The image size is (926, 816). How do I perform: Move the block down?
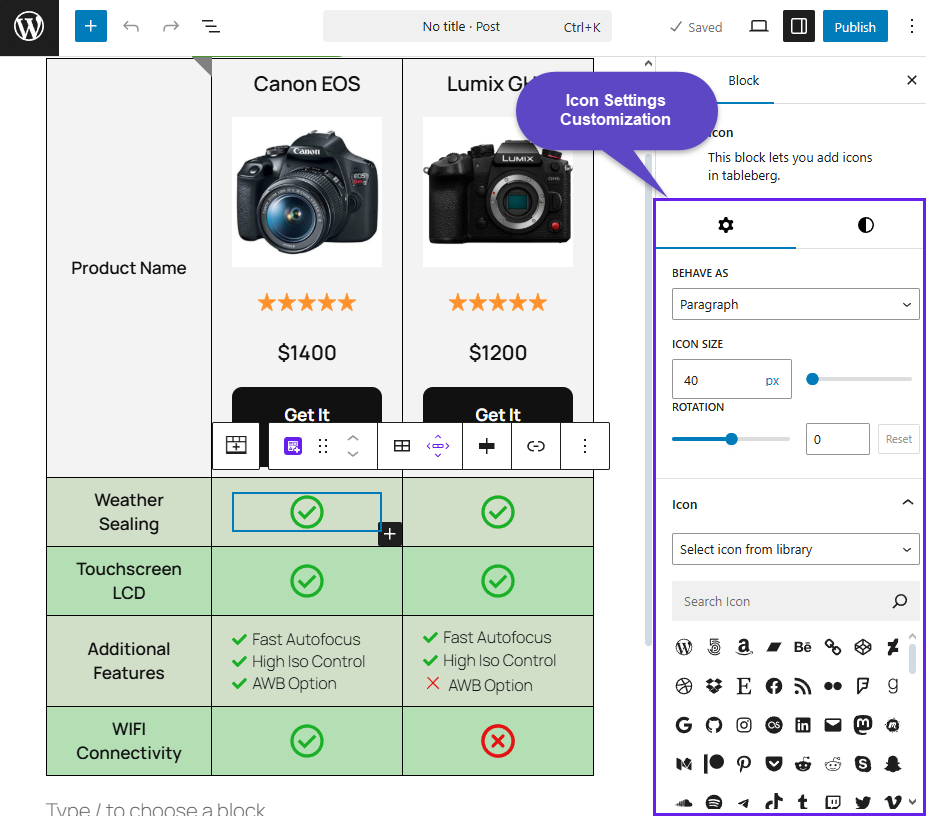[353, 454]
